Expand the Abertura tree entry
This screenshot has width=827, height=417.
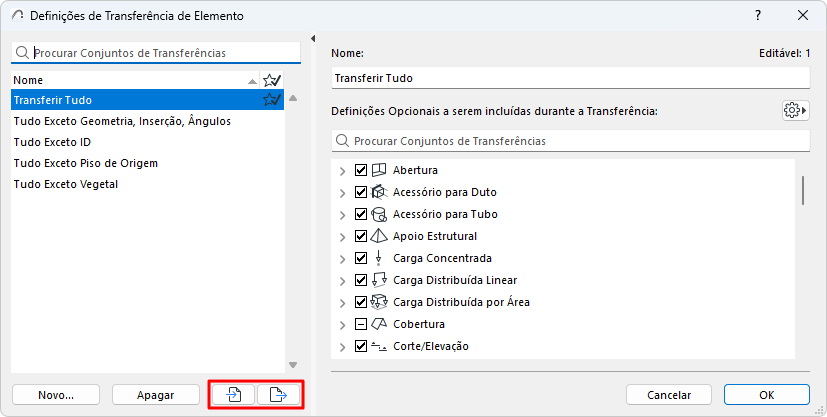(x=343, y=170)
